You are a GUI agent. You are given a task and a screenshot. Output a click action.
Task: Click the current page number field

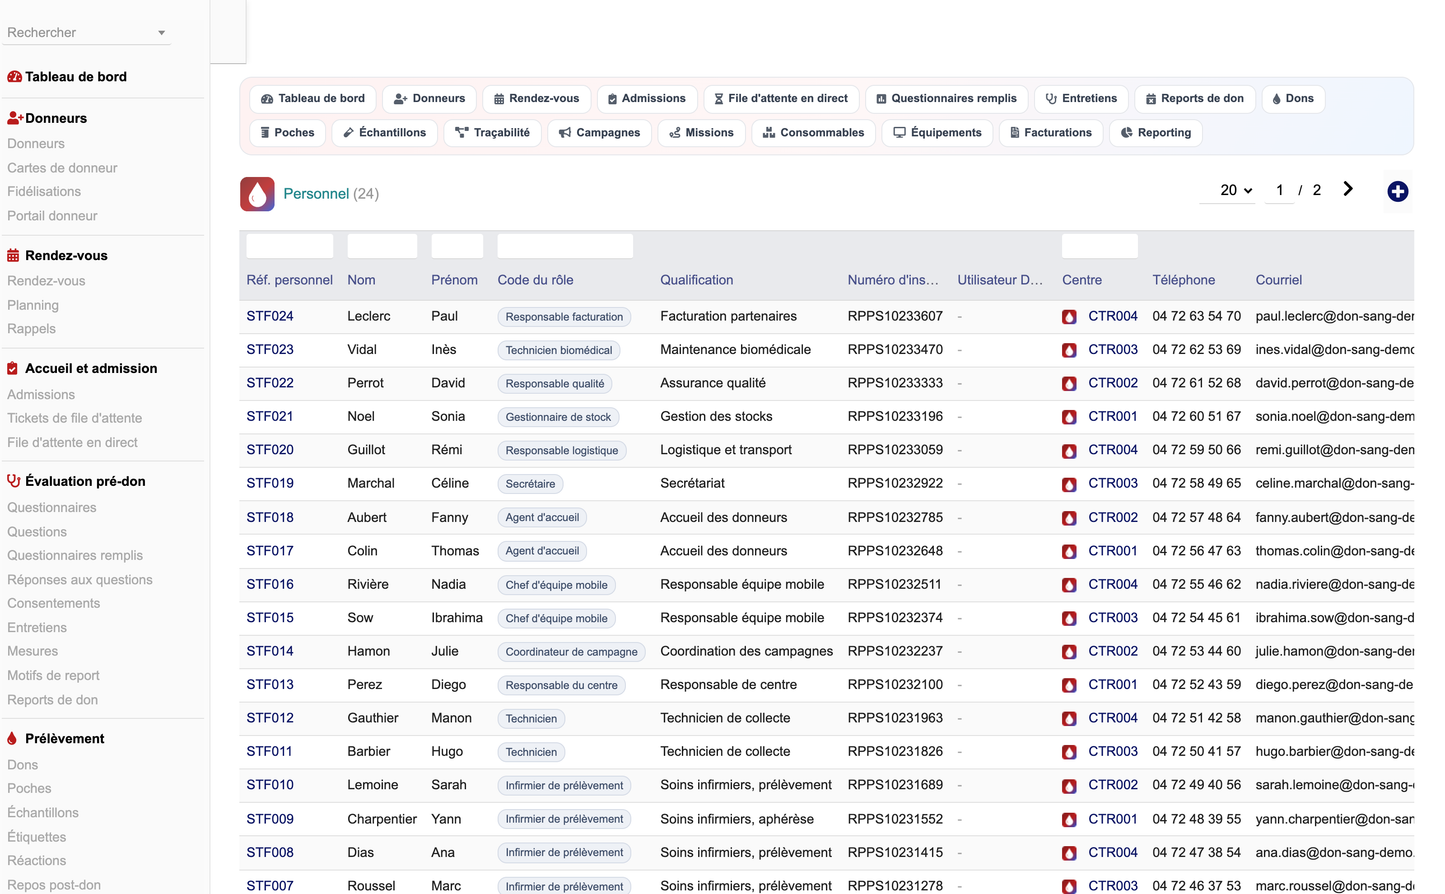tap(1279, 190)
